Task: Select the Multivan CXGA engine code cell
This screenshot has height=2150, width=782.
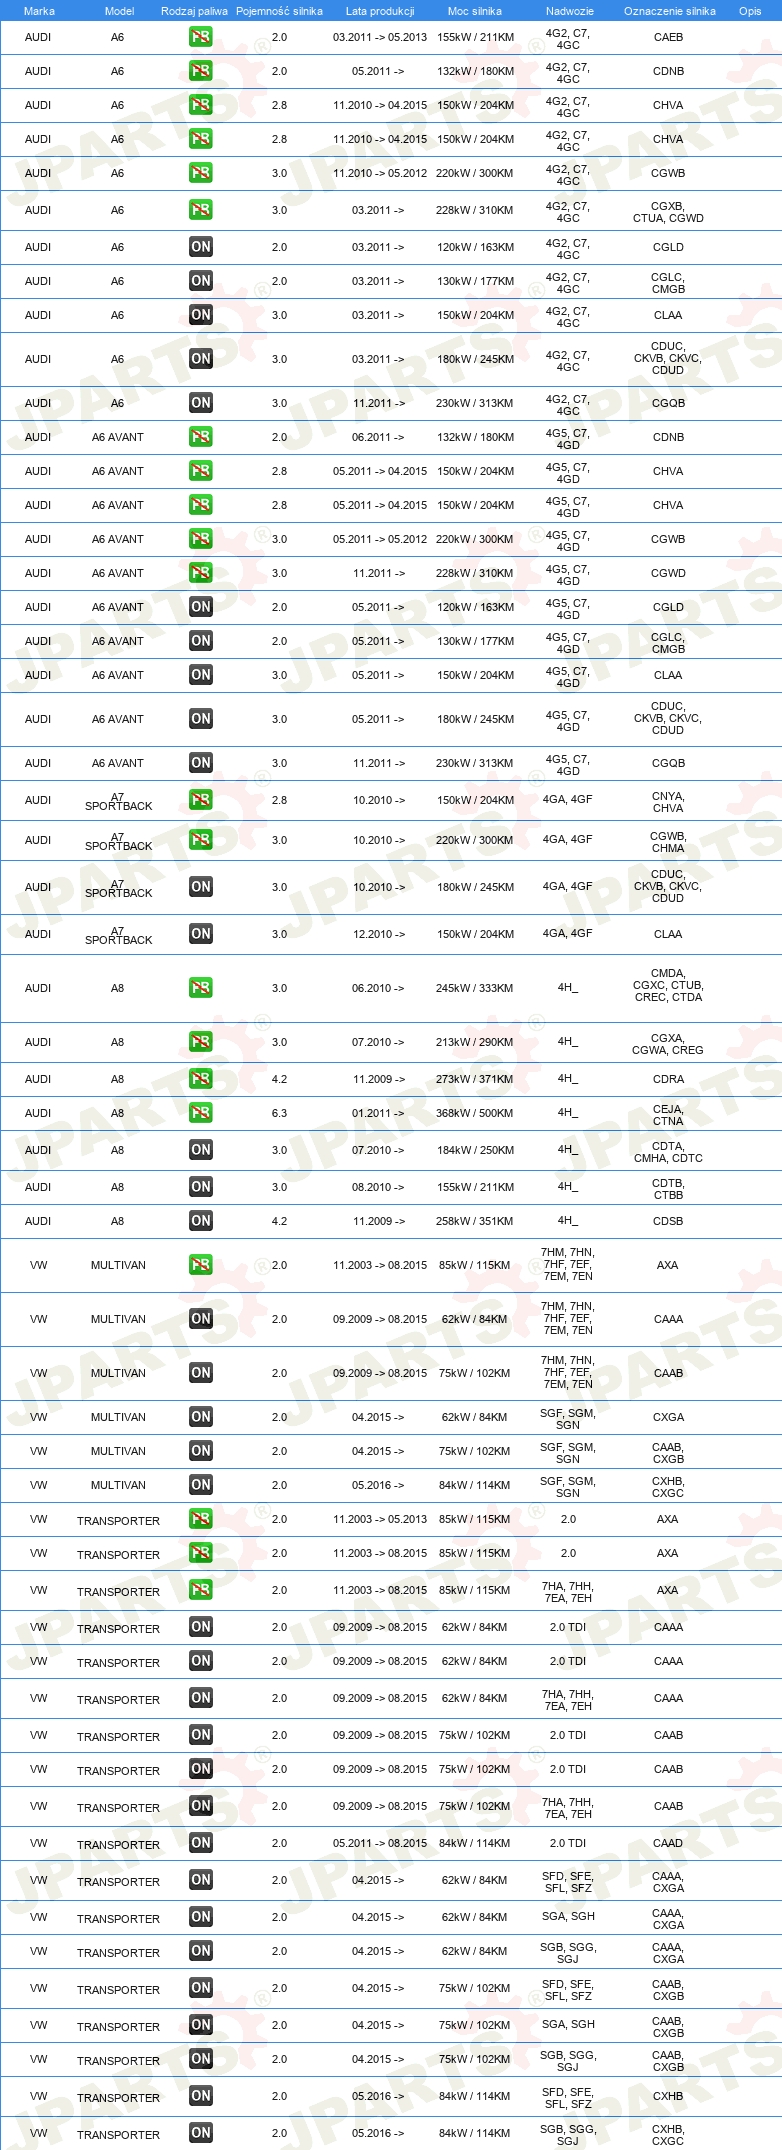Action: [668, 1417]
